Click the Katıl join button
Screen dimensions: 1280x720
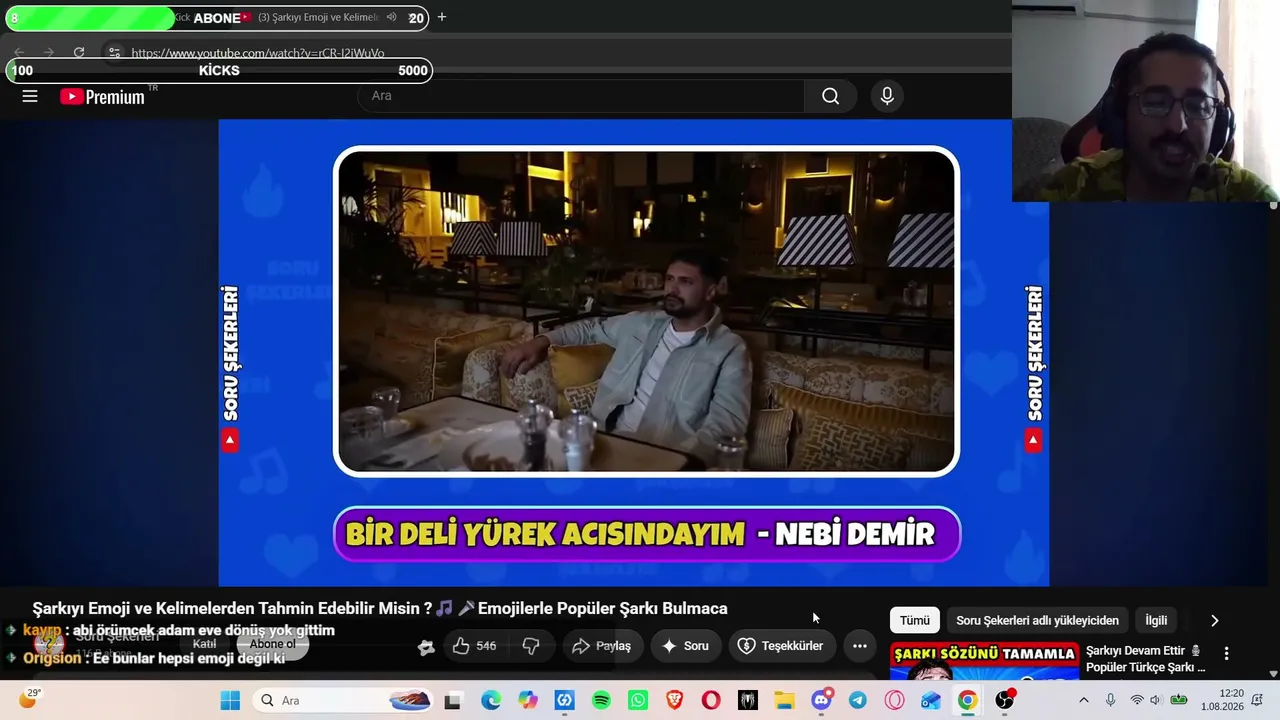(204, 644)
